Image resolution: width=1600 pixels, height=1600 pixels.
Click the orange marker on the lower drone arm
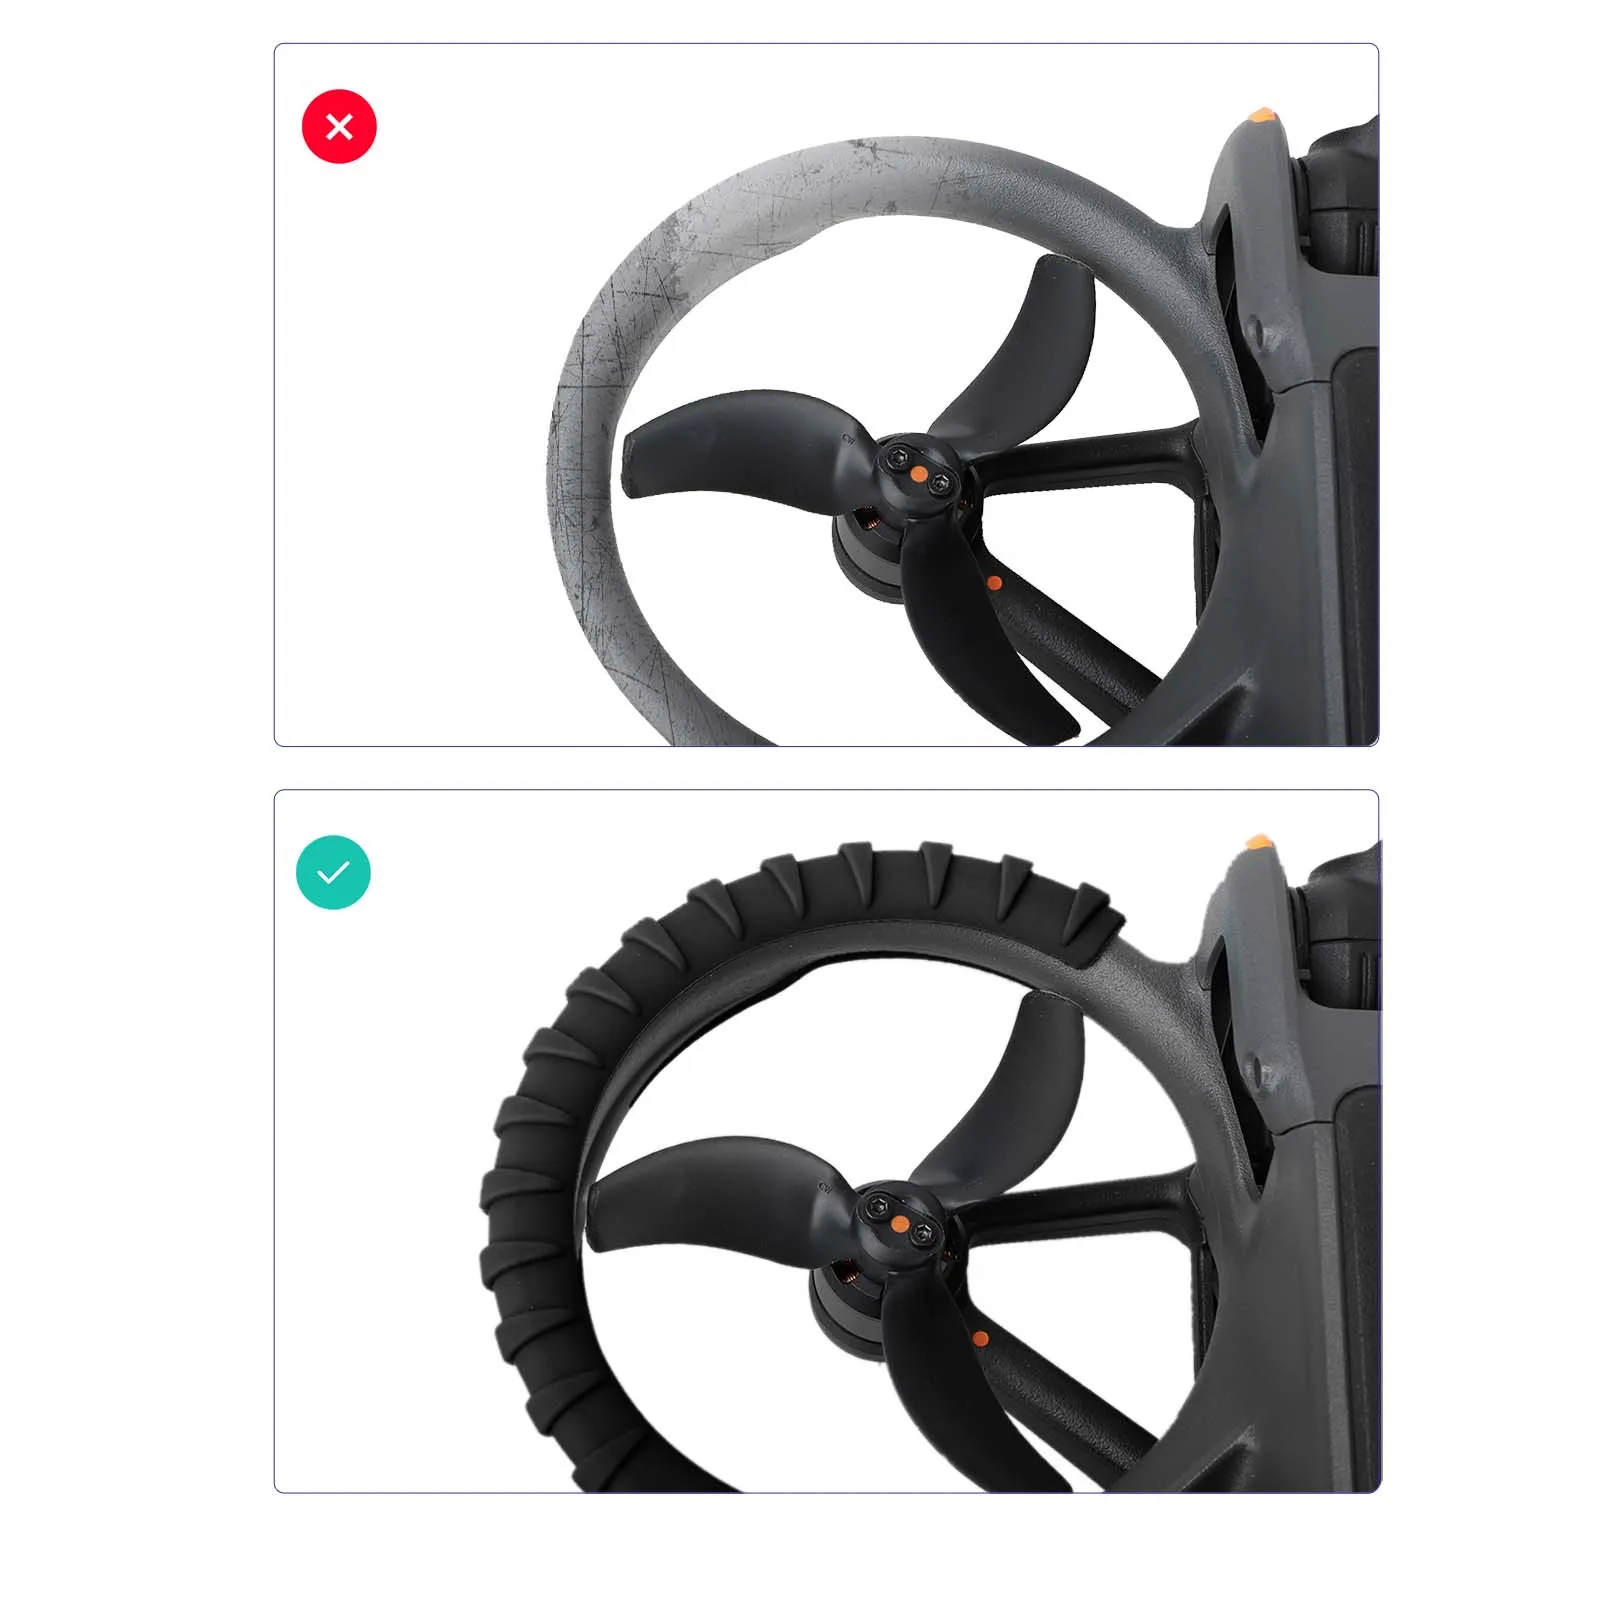[980, 1338]
